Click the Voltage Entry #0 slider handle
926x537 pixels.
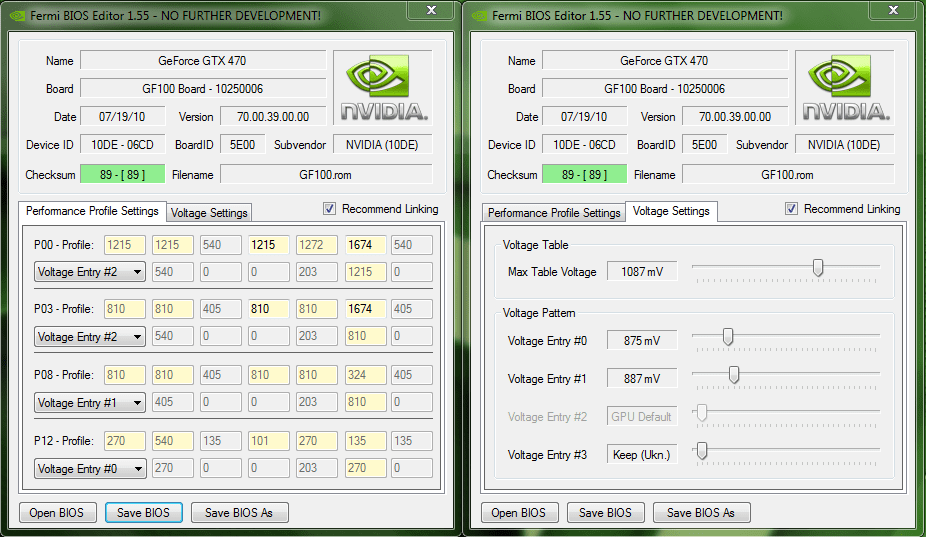(x=728, y=337)
